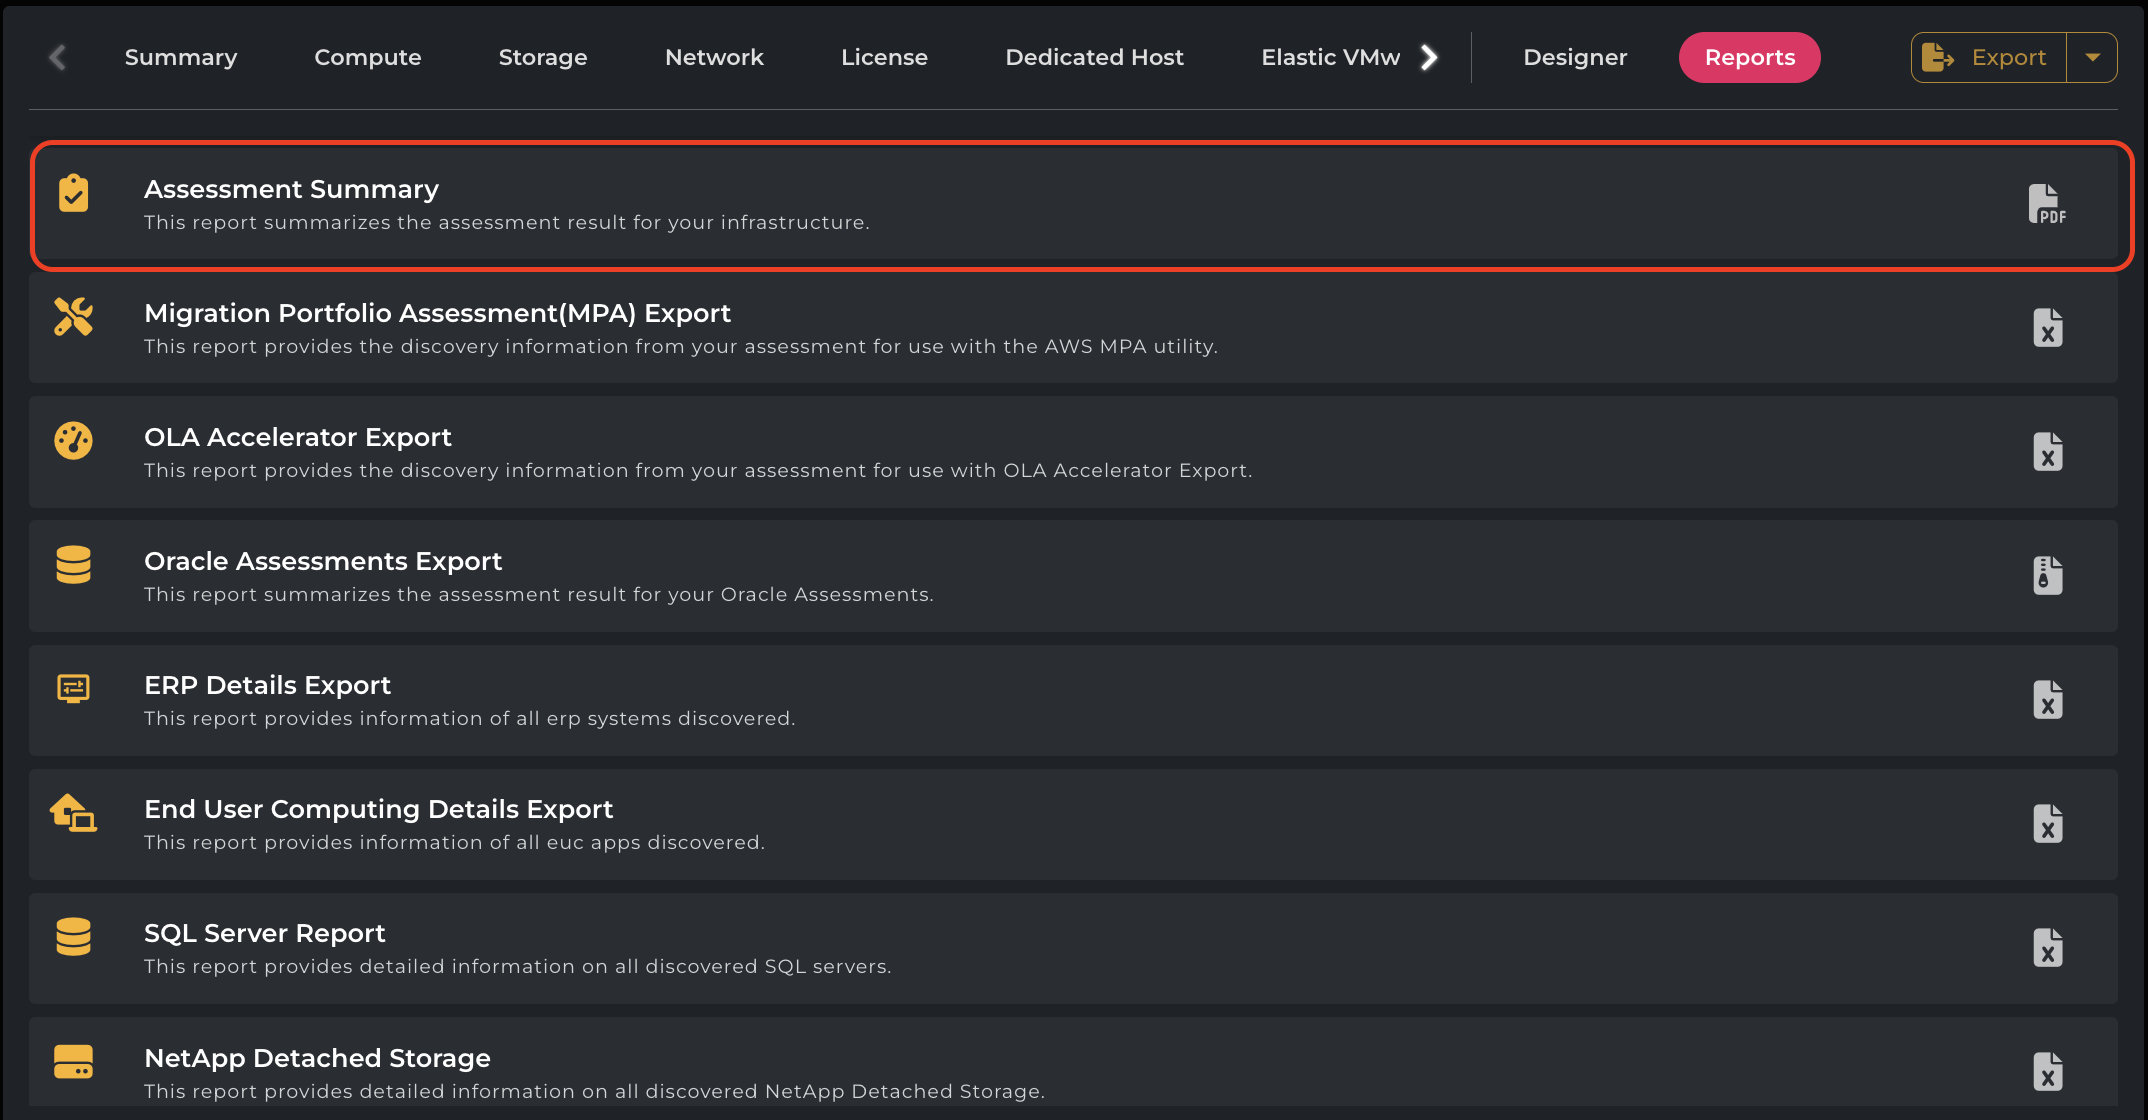Download OLA Accelerator Export spreadsheet
Image resolution: width=2148 pixels, height=1120 pixels.
point(2047,452)
